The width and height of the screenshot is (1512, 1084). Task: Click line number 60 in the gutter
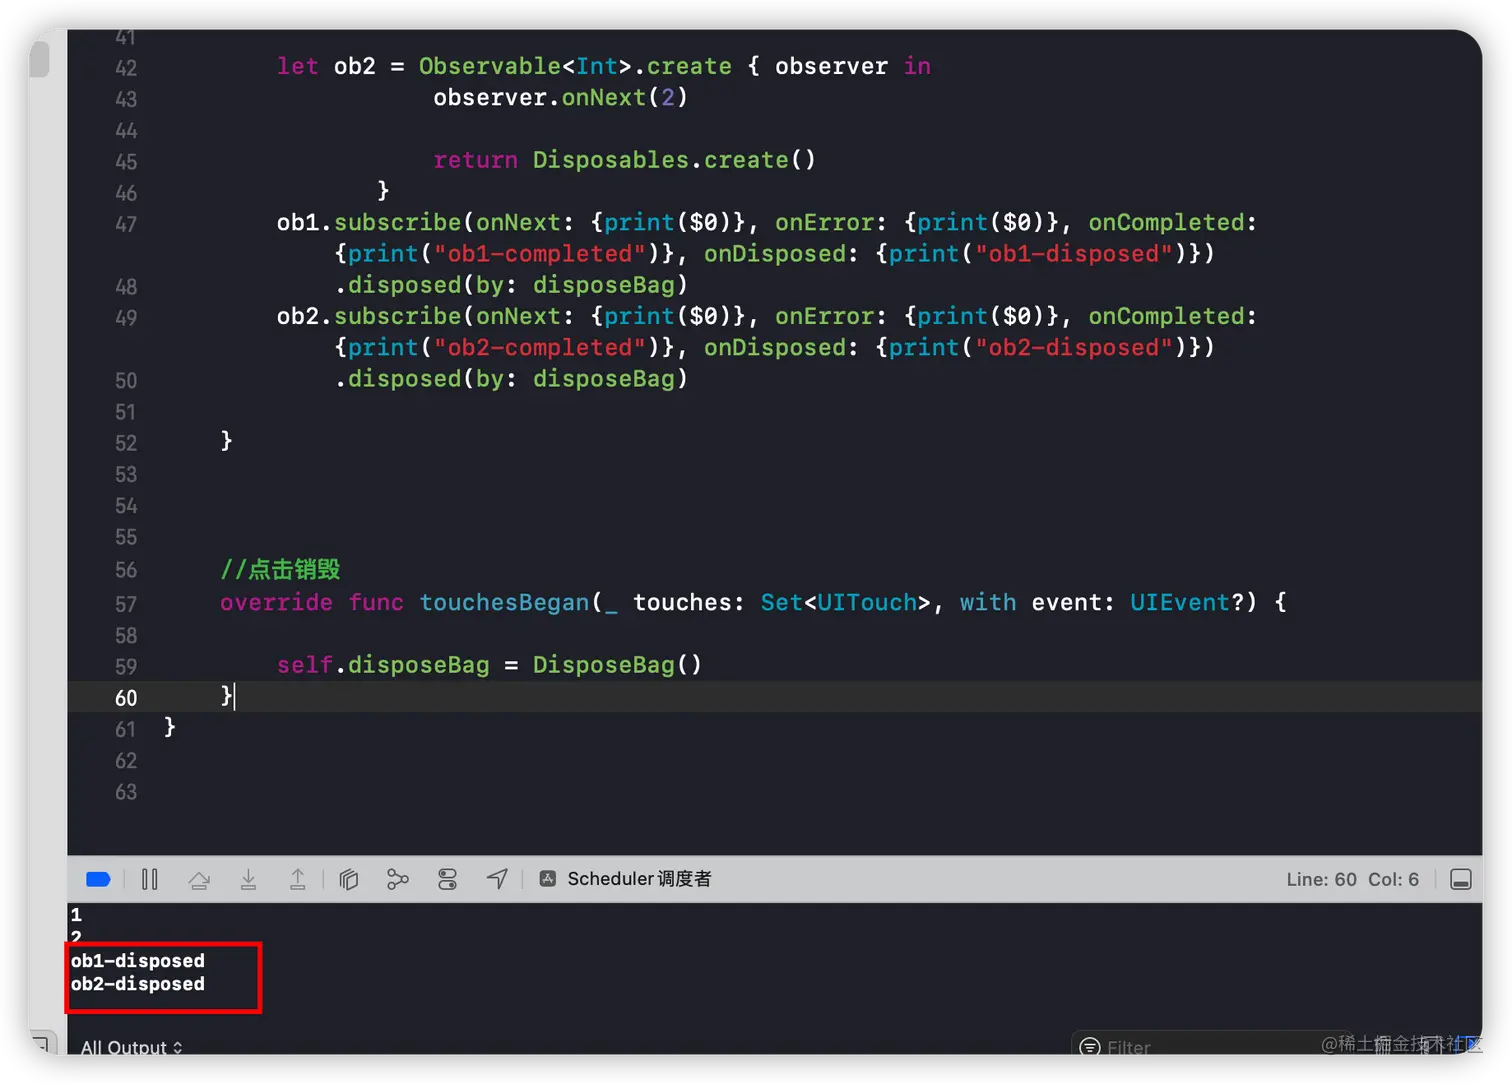(126, 698)
